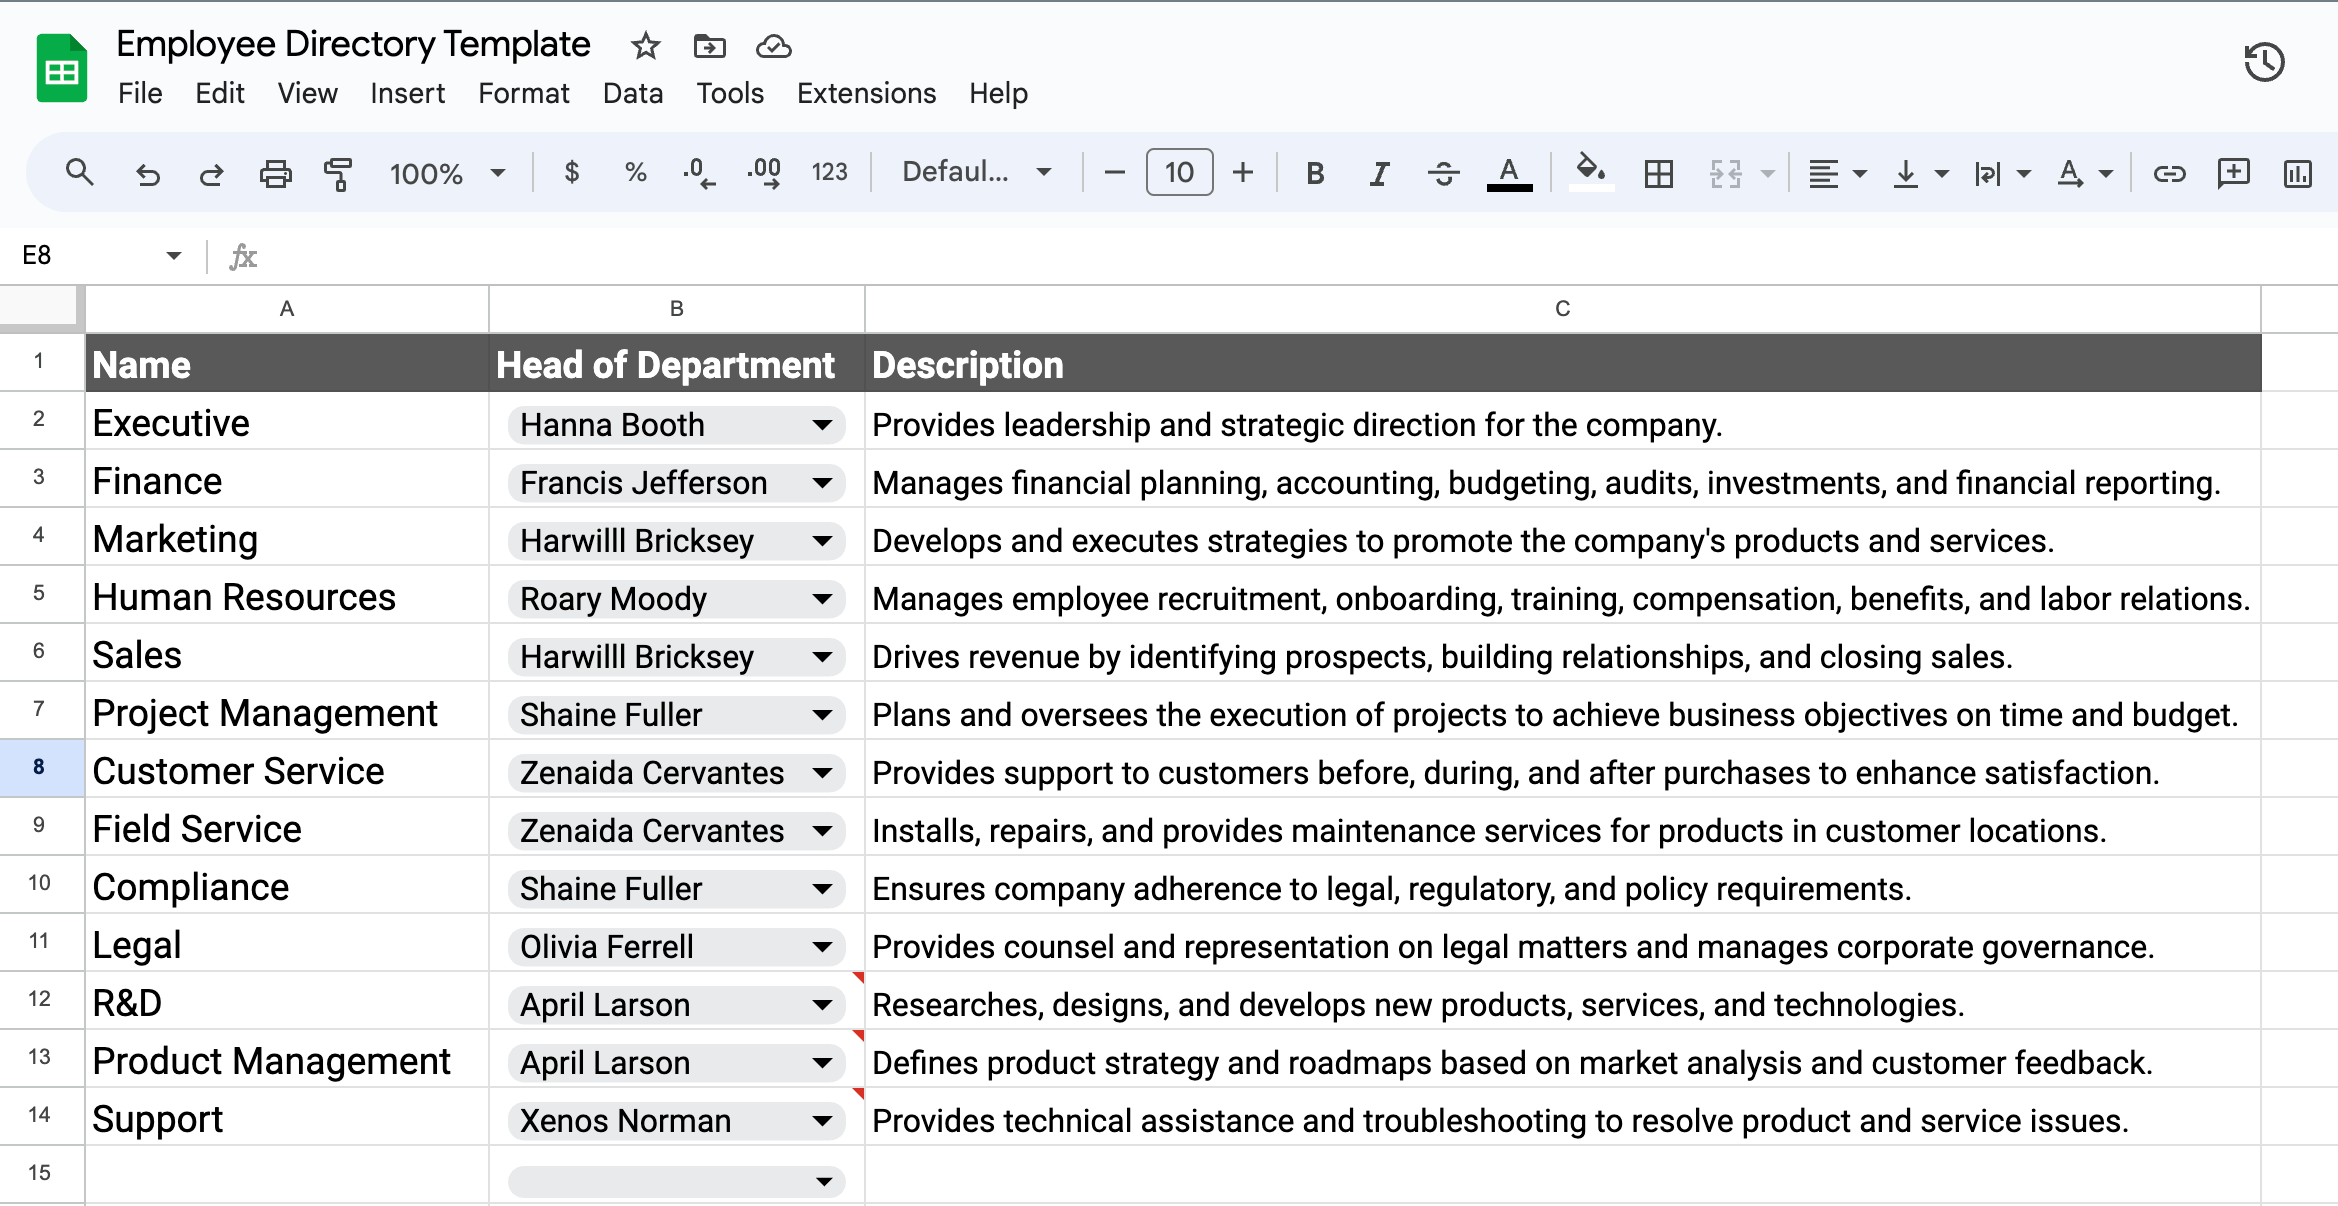Open the Format menu
This screenshot has height=1206, width=2338.
pos(523,93)
